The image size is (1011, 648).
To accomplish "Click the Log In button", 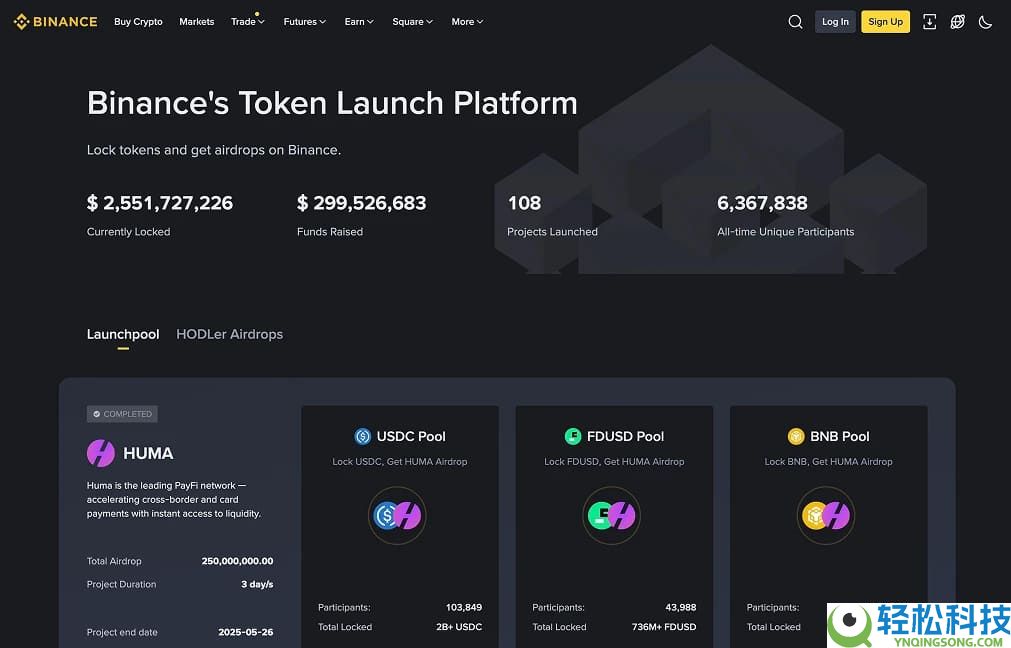I will pos(835,22).
